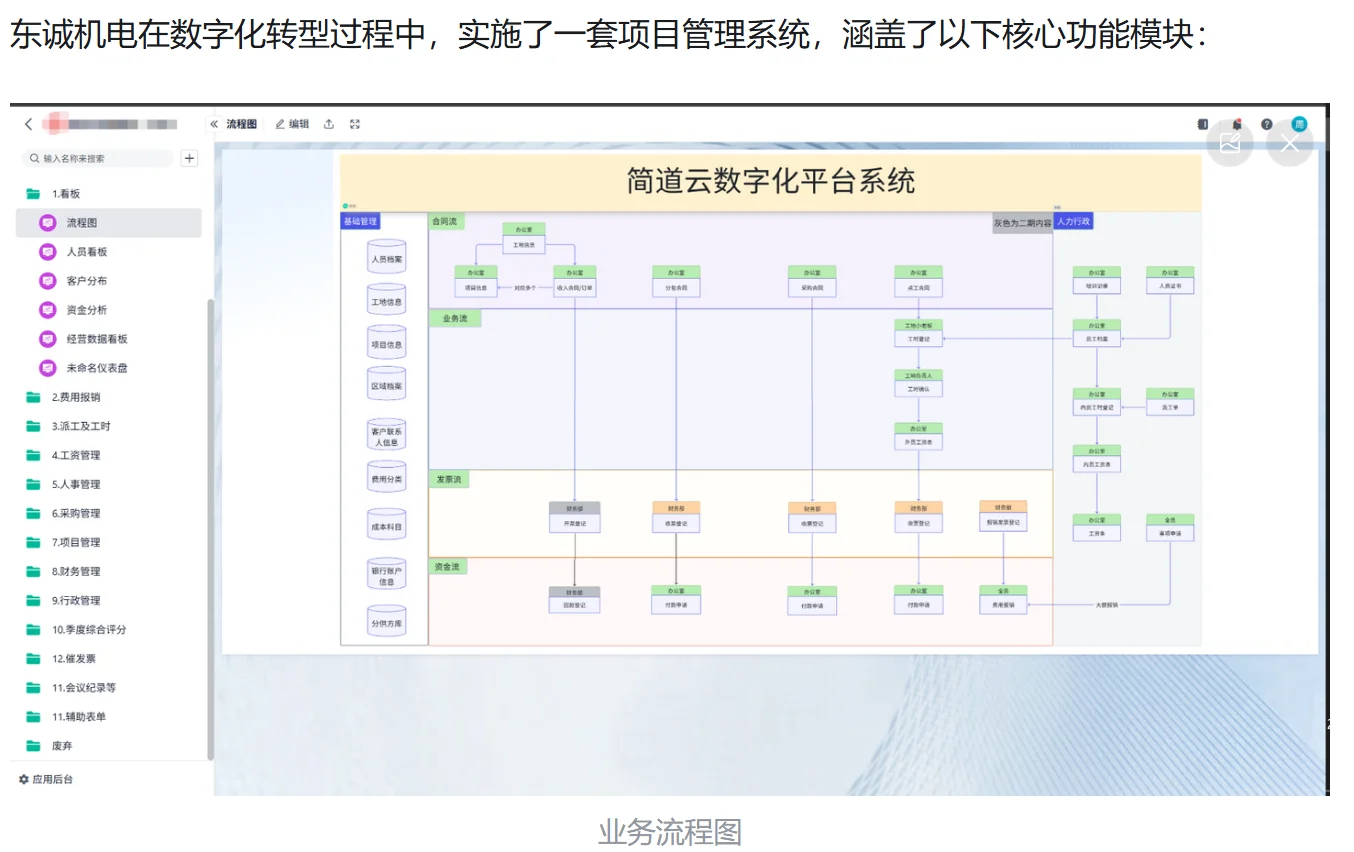
Task: Click the + button to create new item
Action: tap(189, 158)
